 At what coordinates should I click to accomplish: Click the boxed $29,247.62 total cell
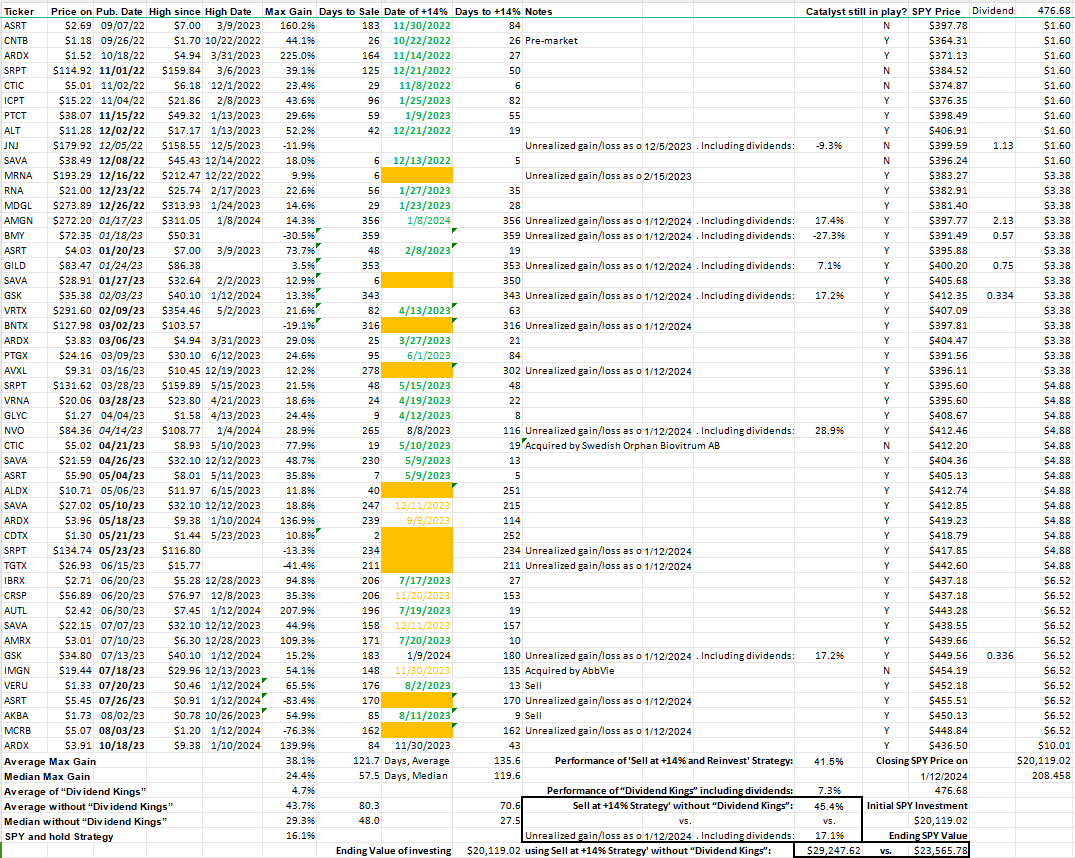pos(830,850)
